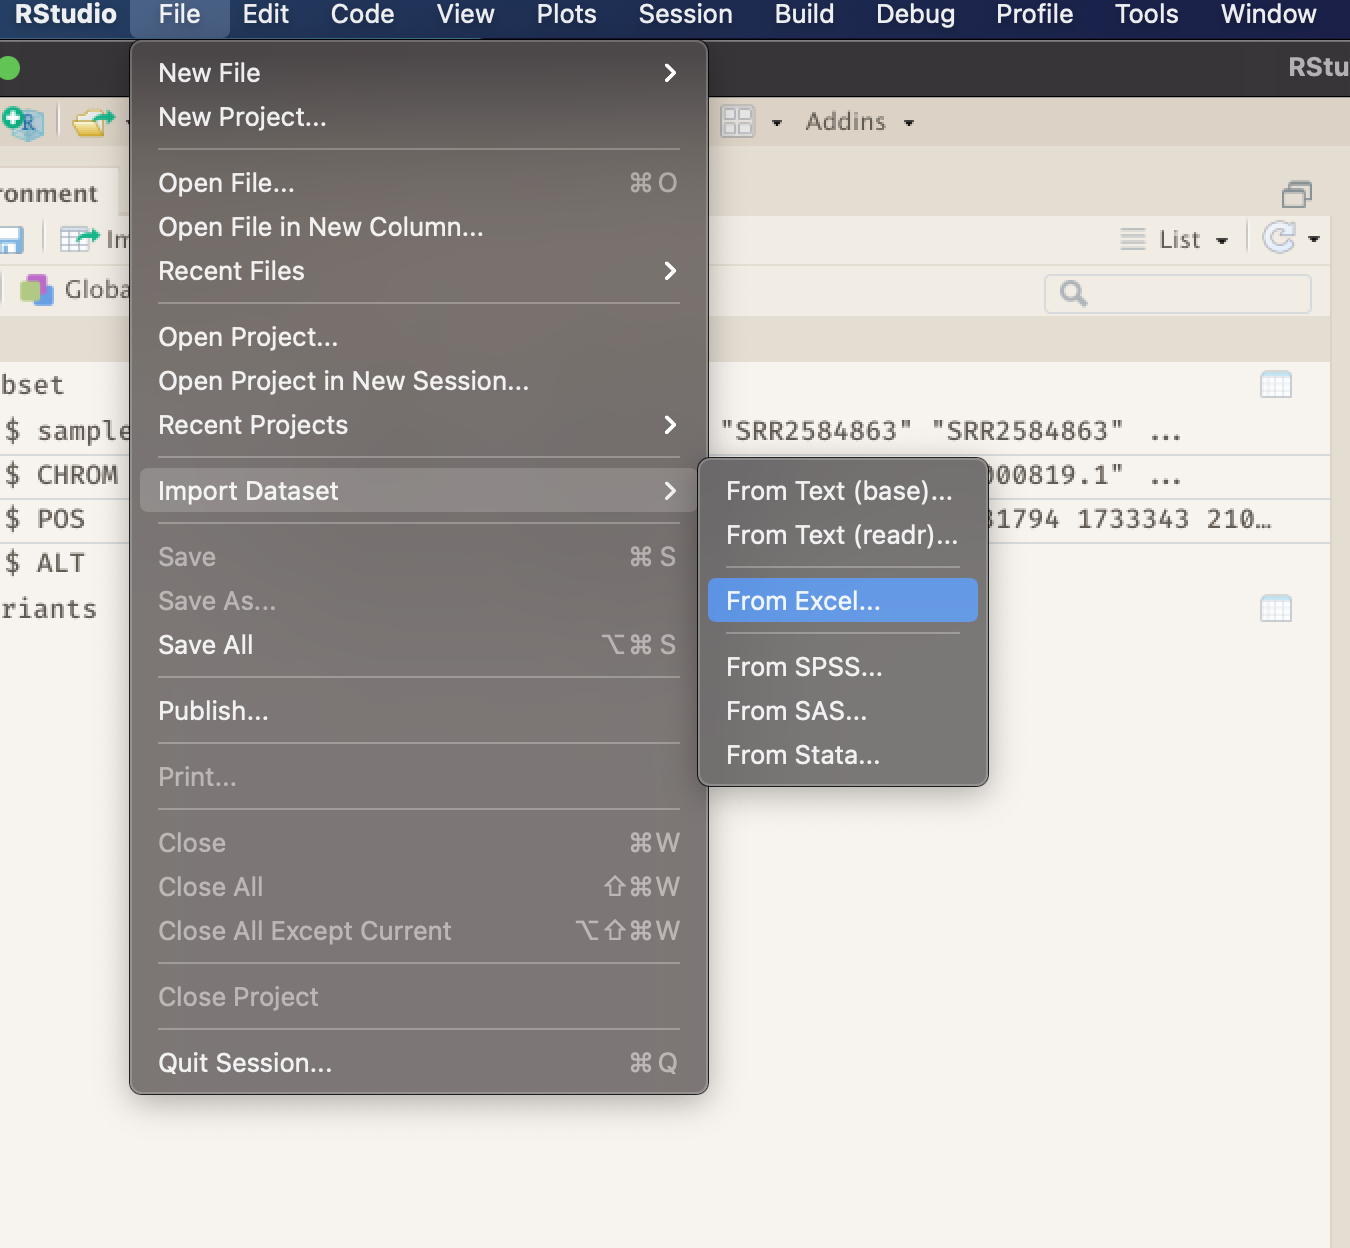Click the new file icon with green plus
Image resolution: width=1350 pixels, height=1248 pixels.
click(20, 123)
